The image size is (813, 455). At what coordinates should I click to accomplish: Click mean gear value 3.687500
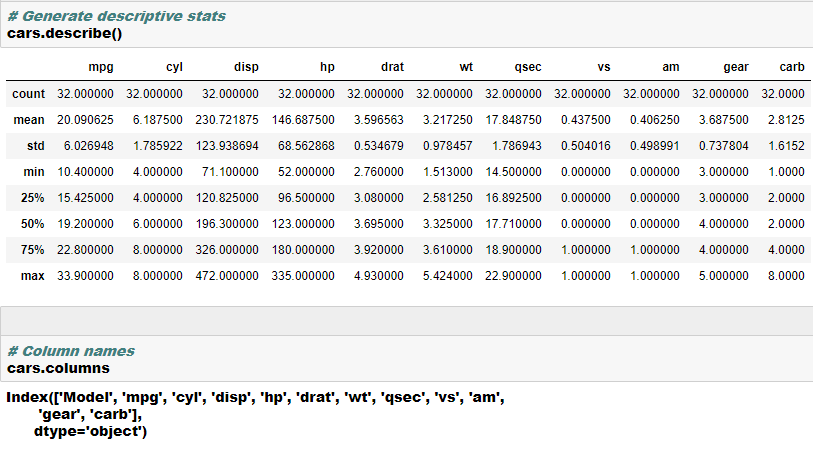tap(724, 120)
